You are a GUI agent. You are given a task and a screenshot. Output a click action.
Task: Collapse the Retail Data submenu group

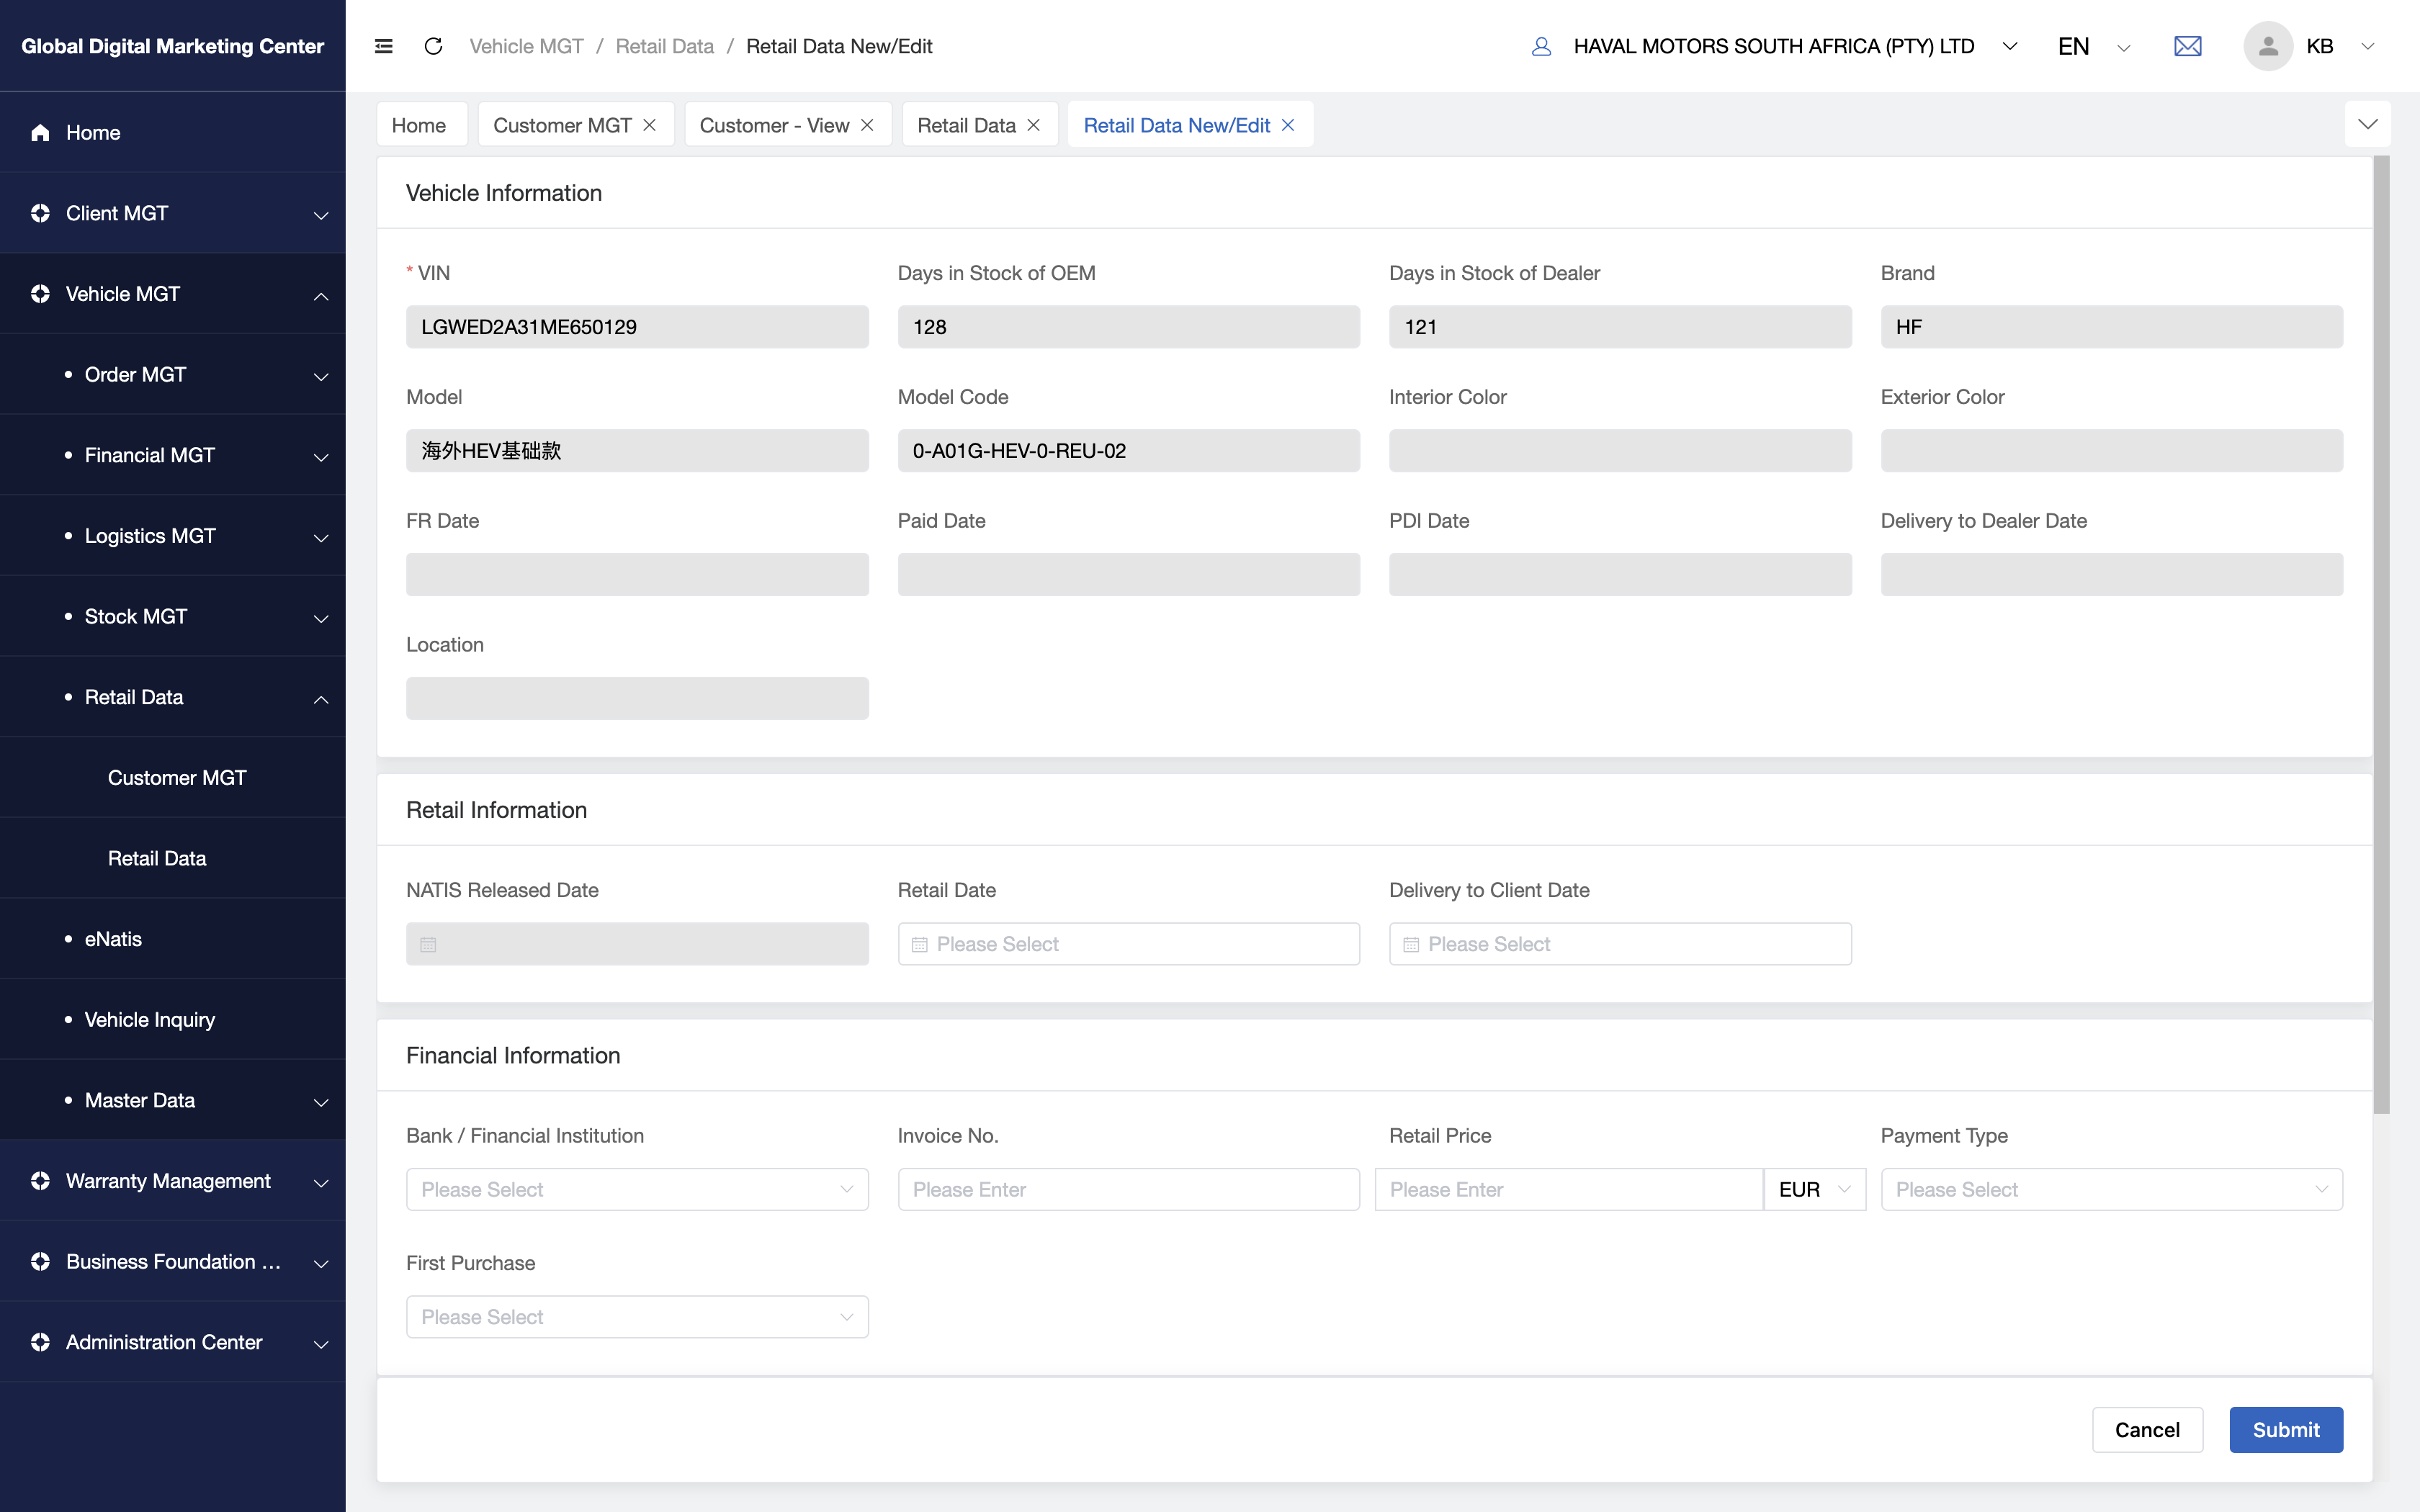click(321, 699)
